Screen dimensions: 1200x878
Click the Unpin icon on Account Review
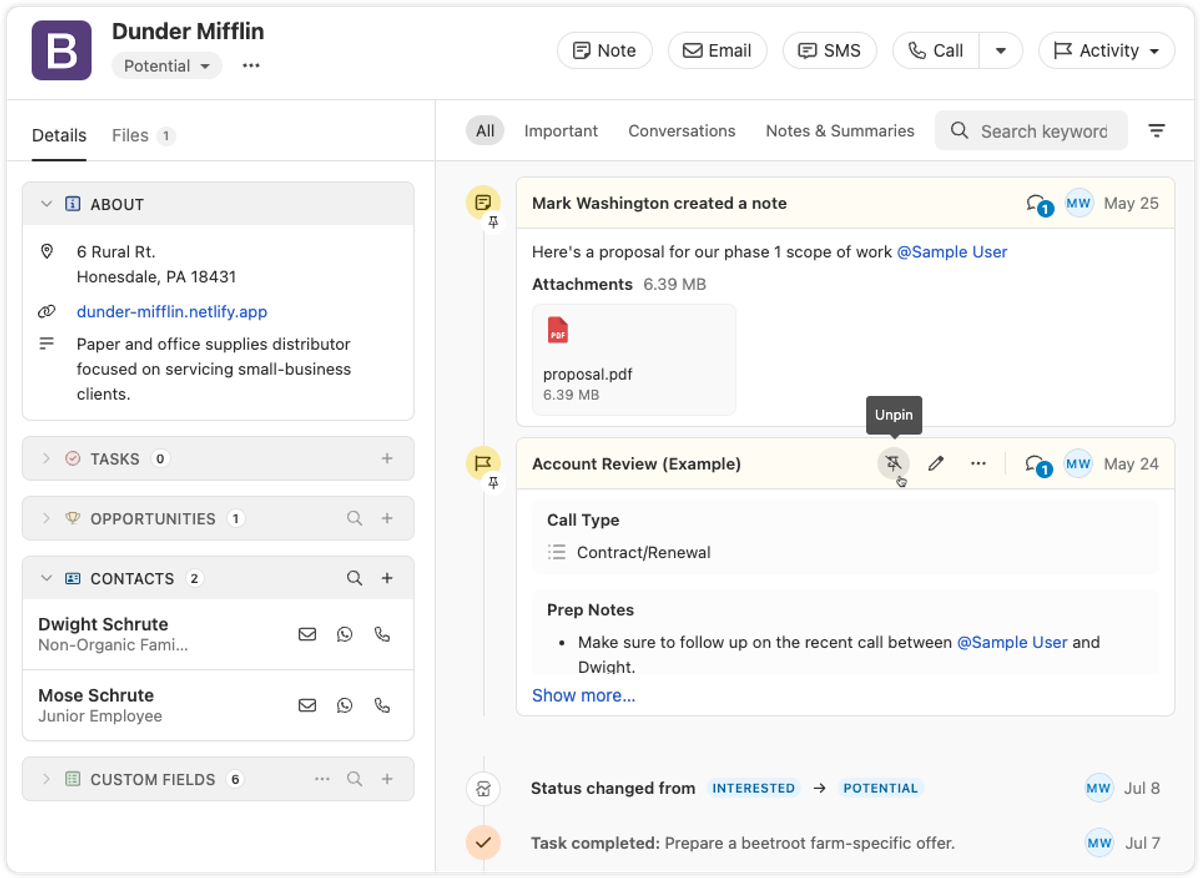(893, 463)
